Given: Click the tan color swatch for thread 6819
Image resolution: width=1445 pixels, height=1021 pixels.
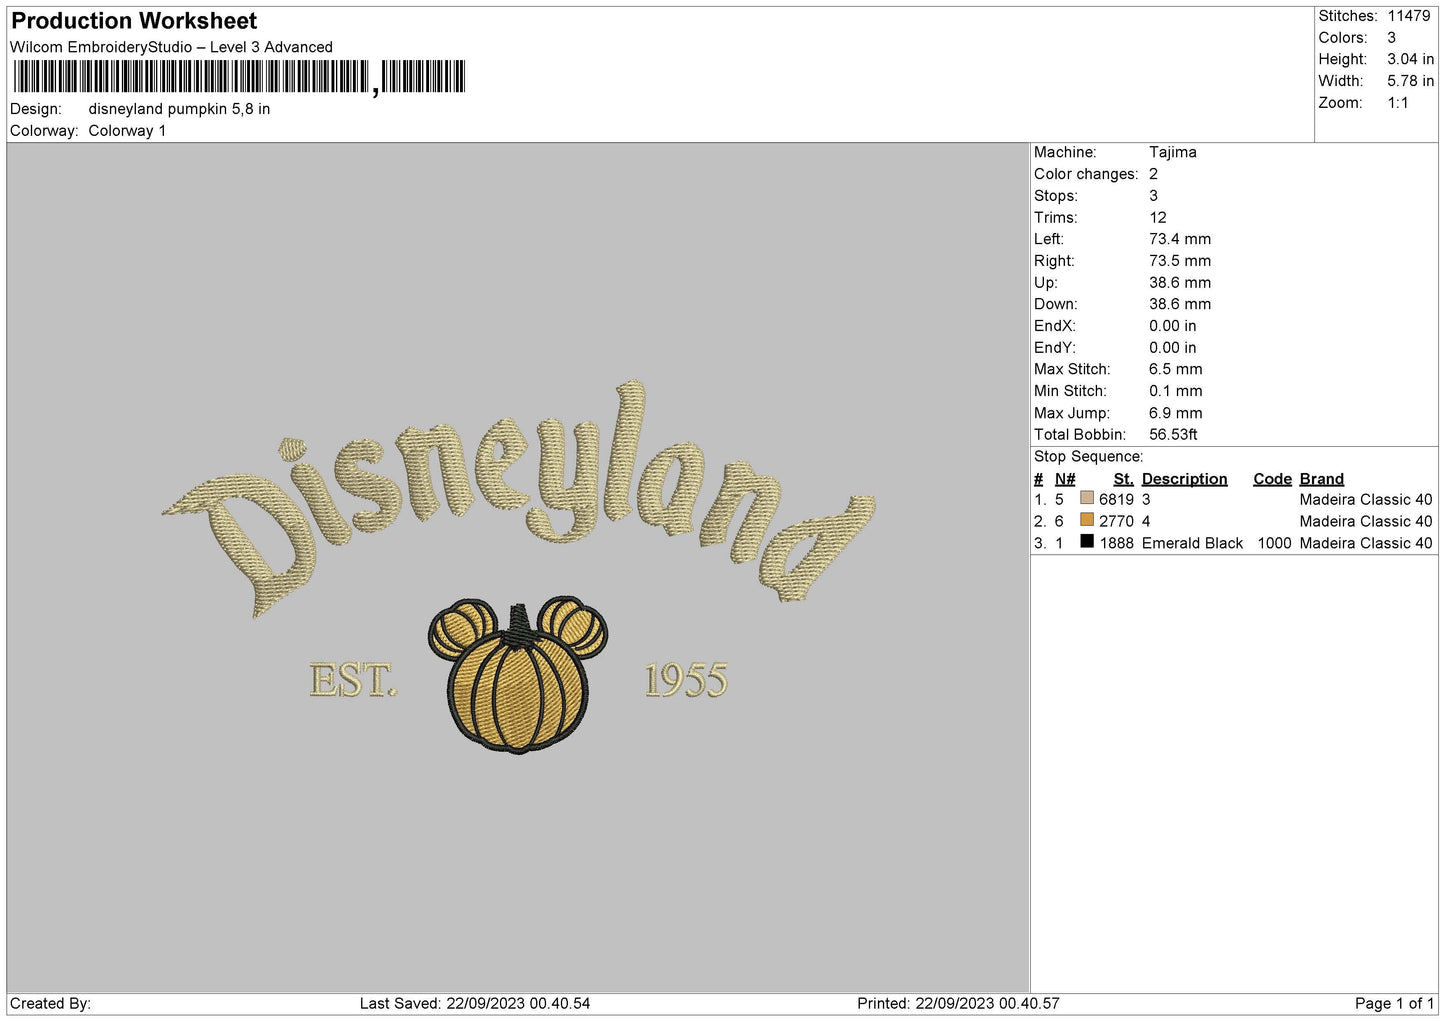Looking at the screenshot, I should click(1087, 498).
